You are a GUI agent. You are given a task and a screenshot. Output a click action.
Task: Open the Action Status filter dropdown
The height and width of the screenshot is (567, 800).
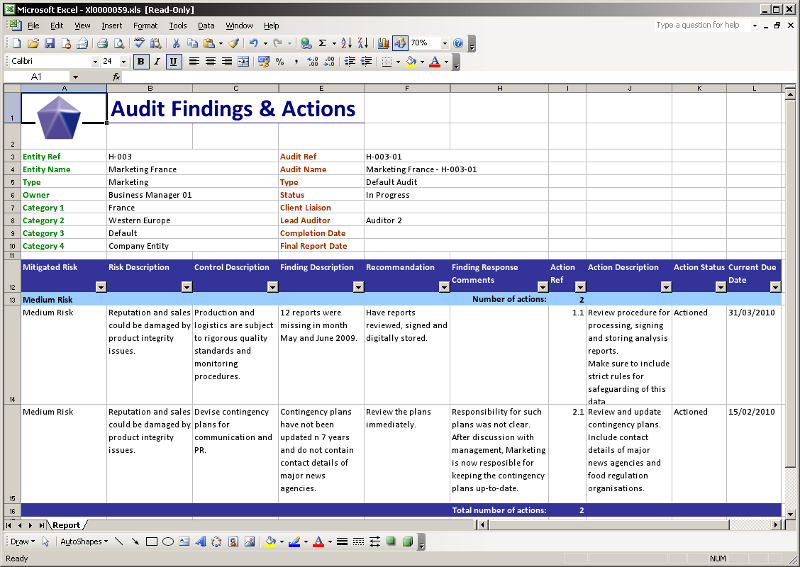(x=720, y=287)
